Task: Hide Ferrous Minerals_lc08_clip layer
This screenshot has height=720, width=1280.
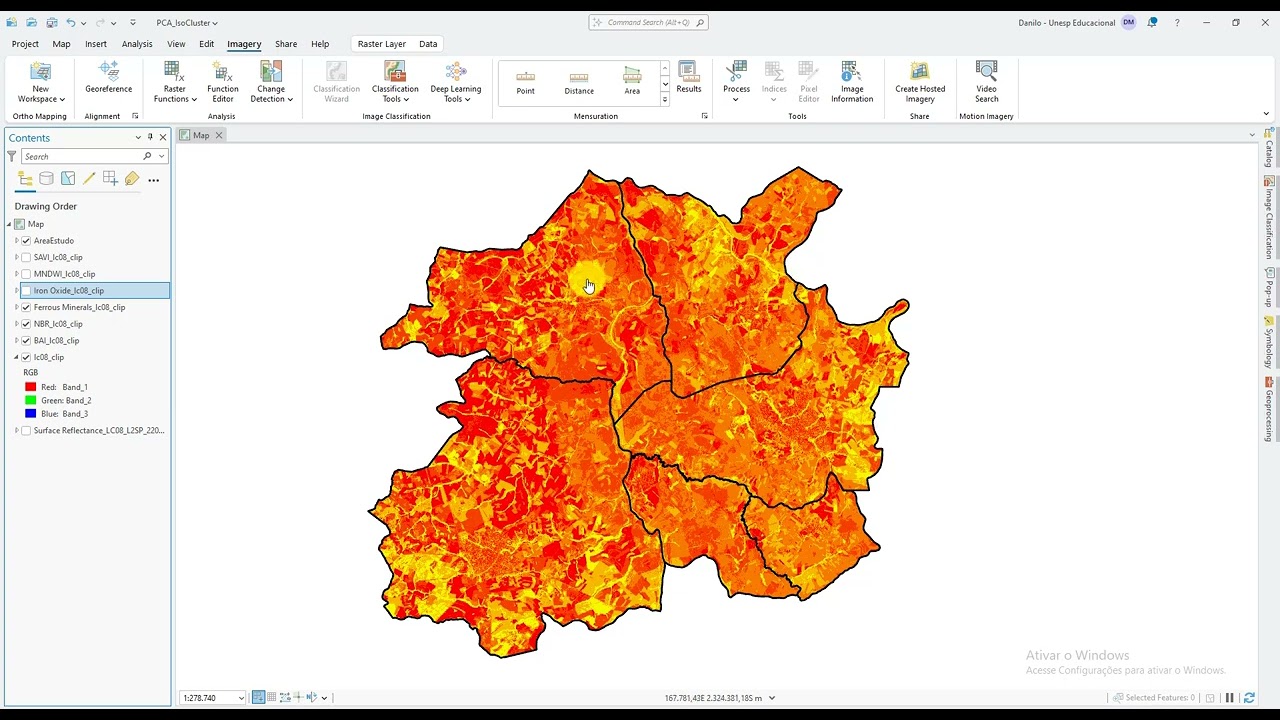Action: (x=26, y=307)
